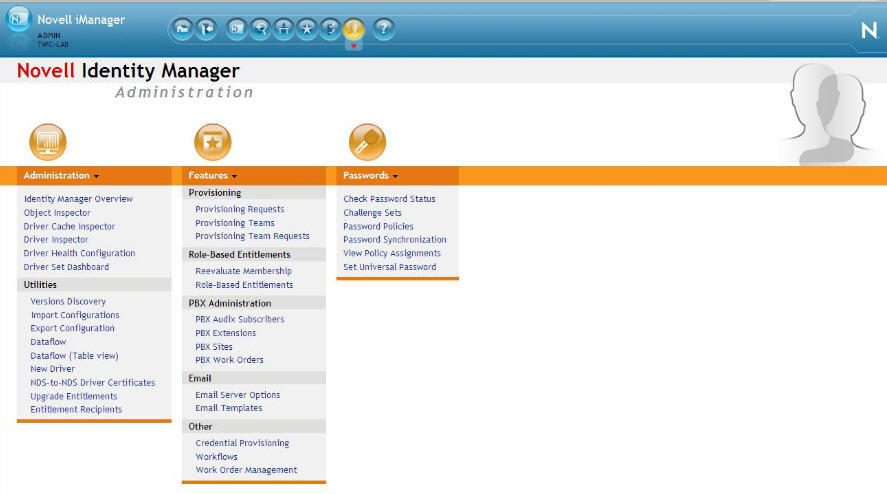Open the View Objects magnifier icon
Image resolution: width=887 pixels, height=494 pixels.
point(260,28)
